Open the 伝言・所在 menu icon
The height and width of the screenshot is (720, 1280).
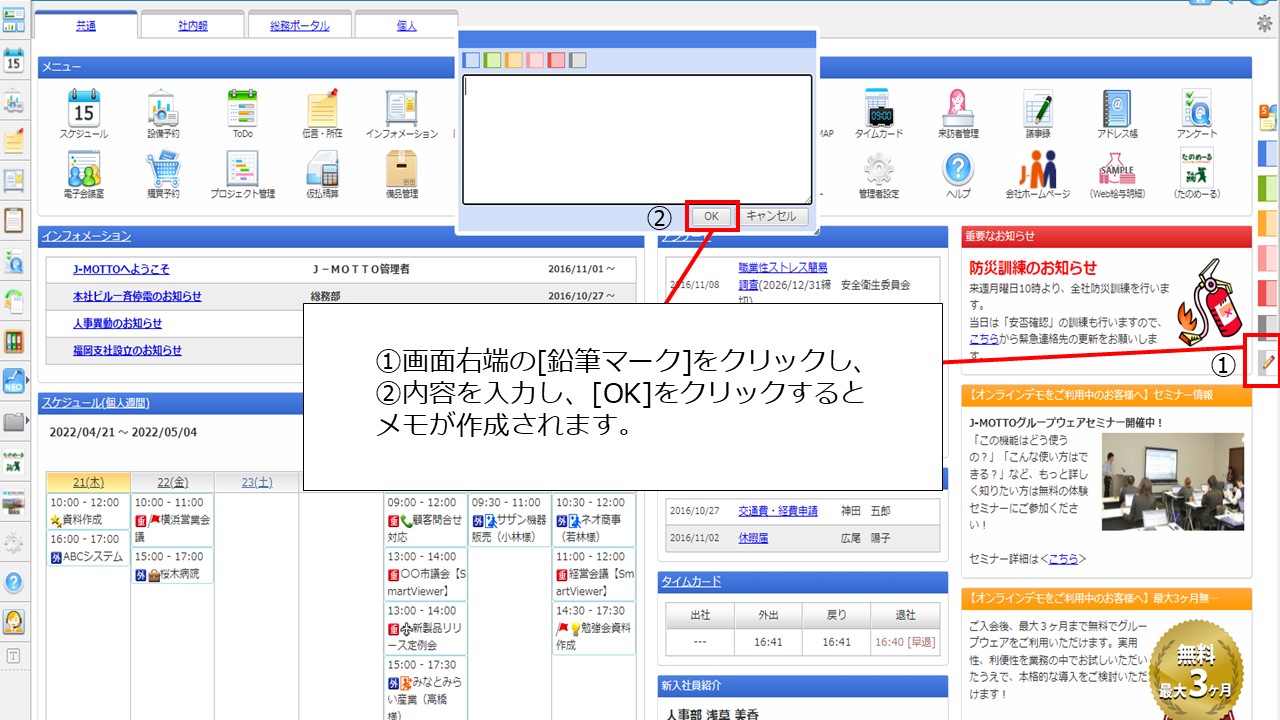coord(322,107)
